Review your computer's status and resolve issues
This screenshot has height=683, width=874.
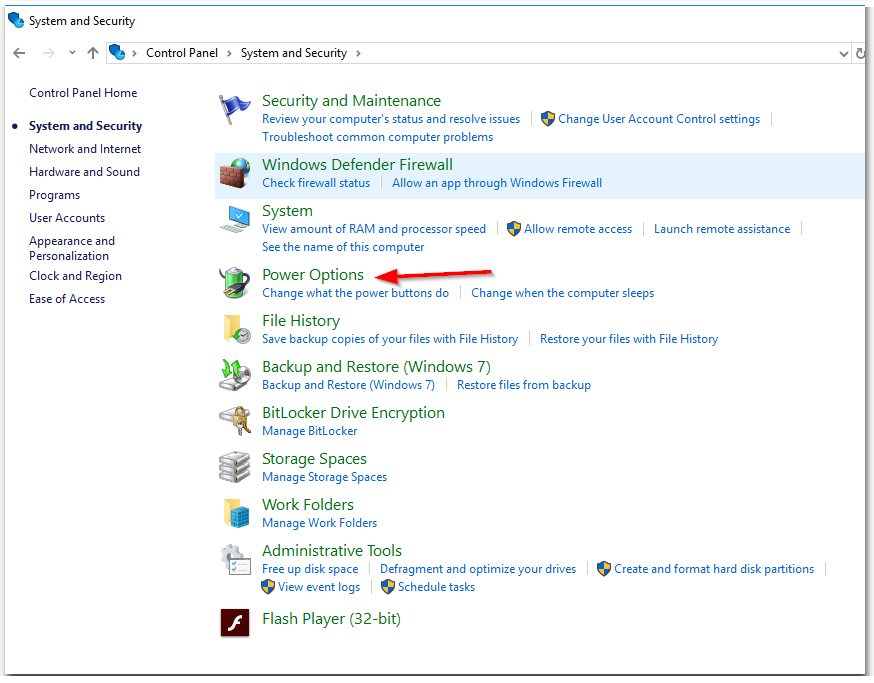[x=391, y=119]
